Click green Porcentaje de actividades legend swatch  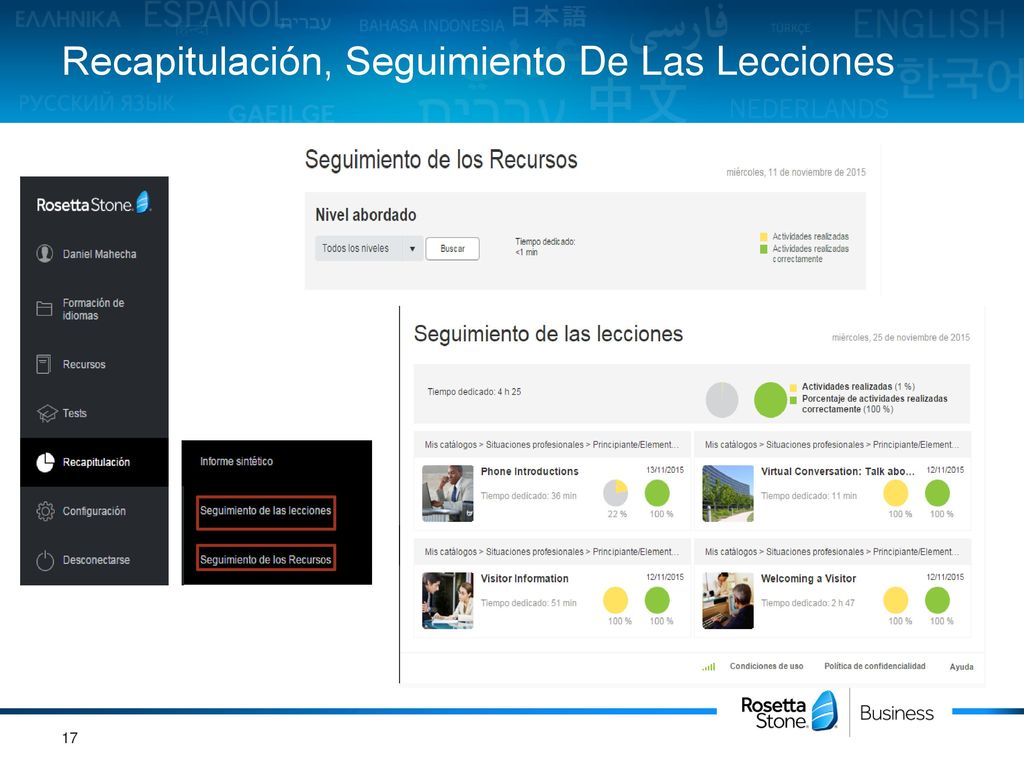(x=793, y=400)
